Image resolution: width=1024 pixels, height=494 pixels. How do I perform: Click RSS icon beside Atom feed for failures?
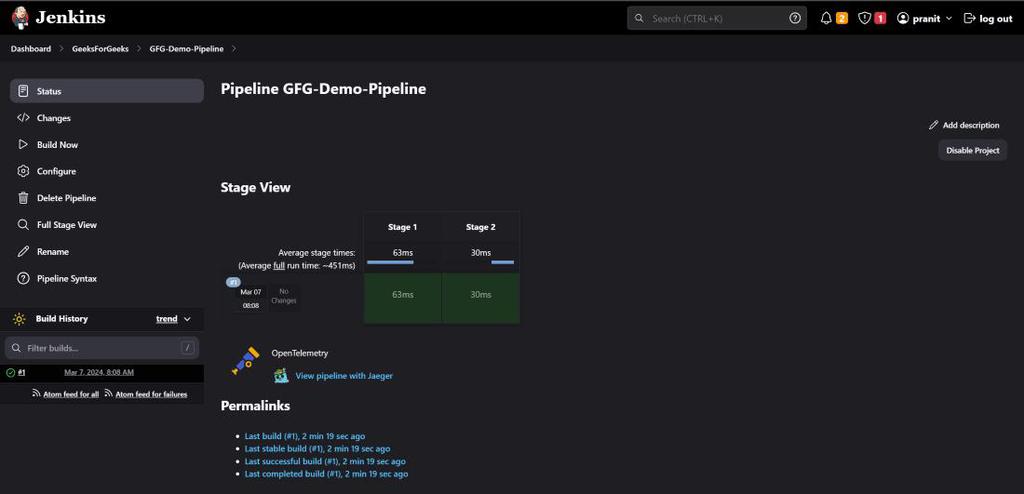coord(109,394)
